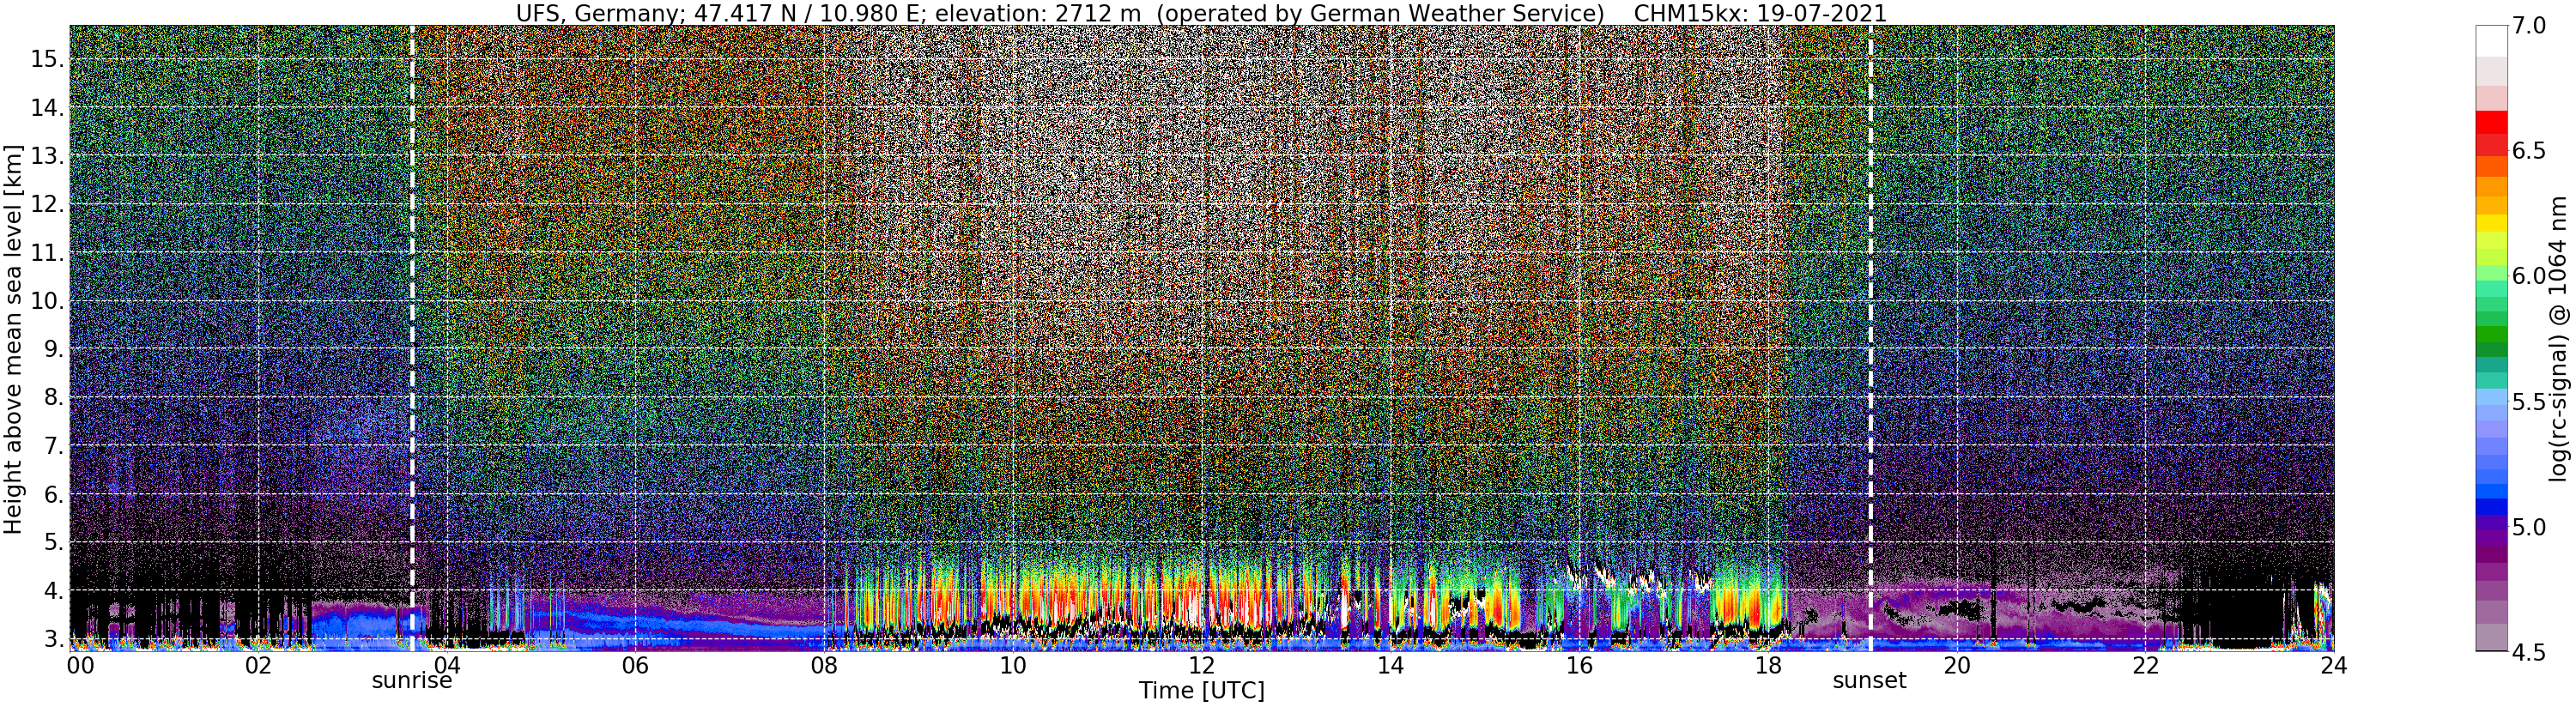Click the x-axis tick label '02'
This screenshot has height=707, width=2576.
click(x=258, y=666)
